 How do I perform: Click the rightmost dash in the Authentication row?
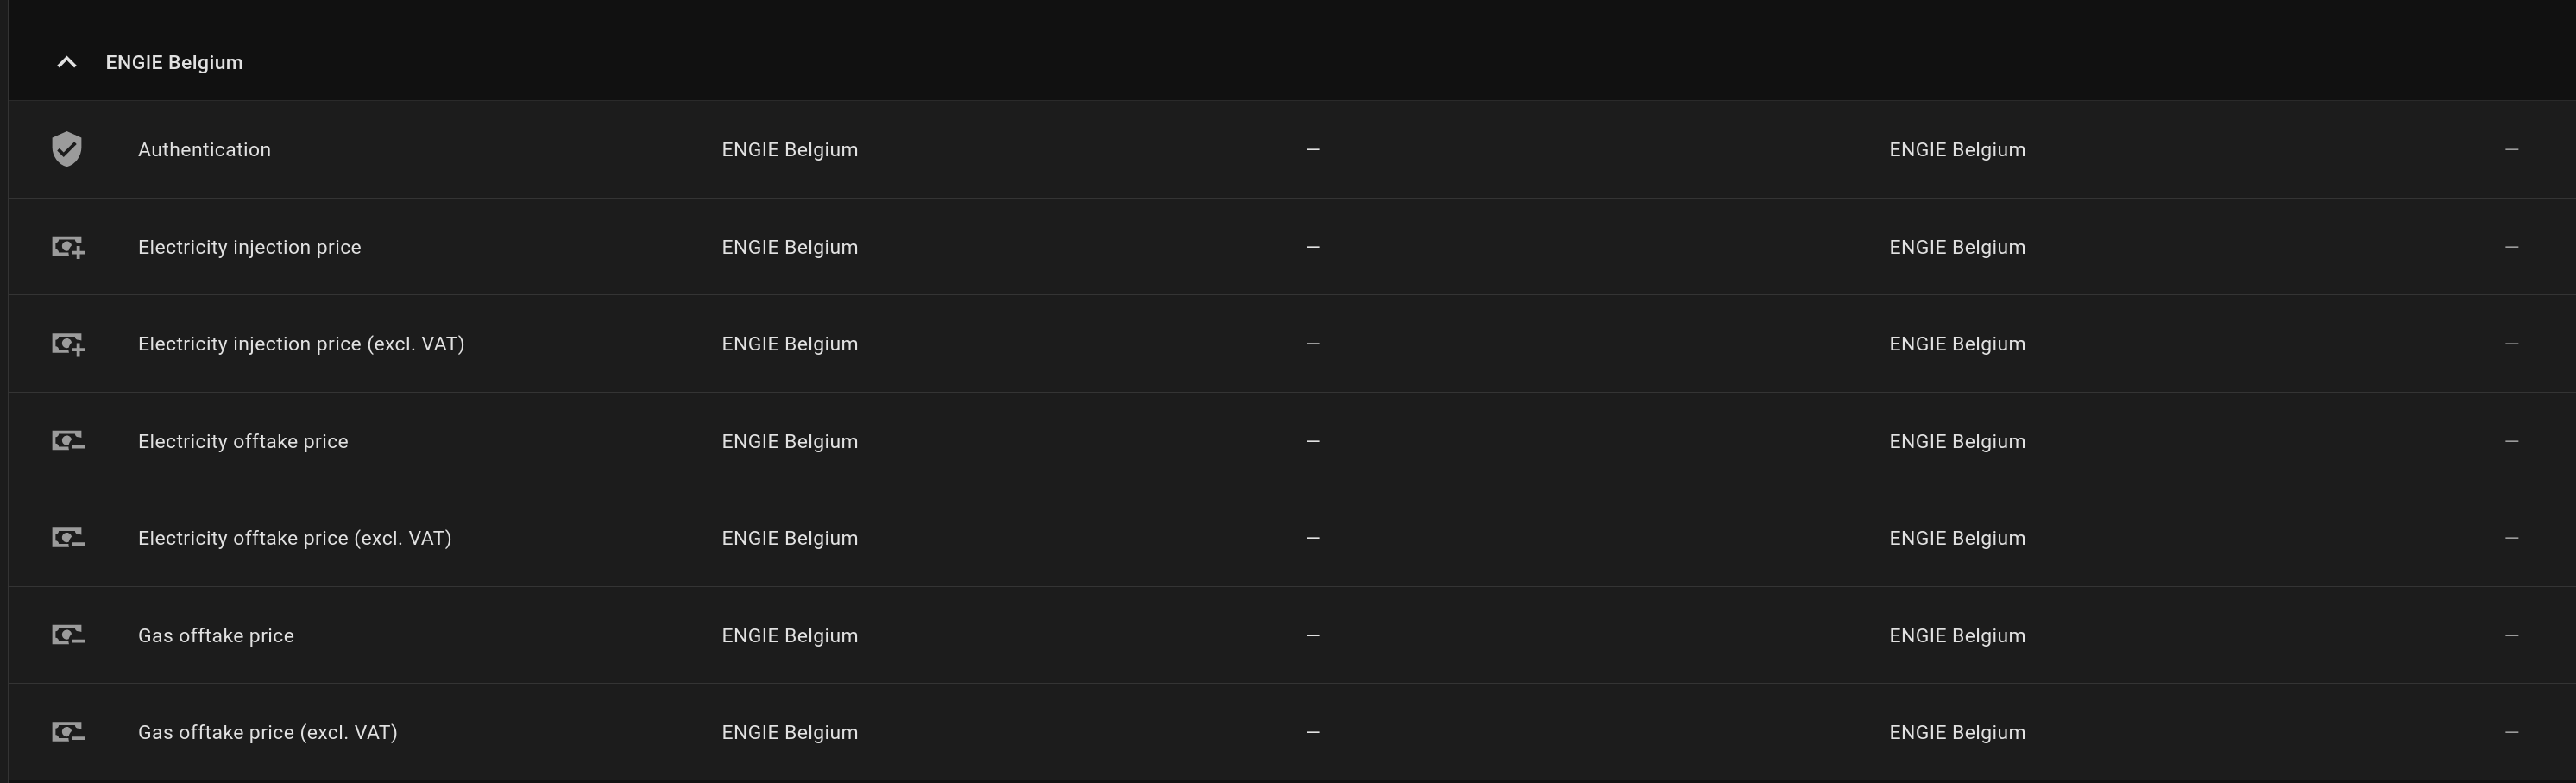pyautogui.click(x=2511, y=150)
